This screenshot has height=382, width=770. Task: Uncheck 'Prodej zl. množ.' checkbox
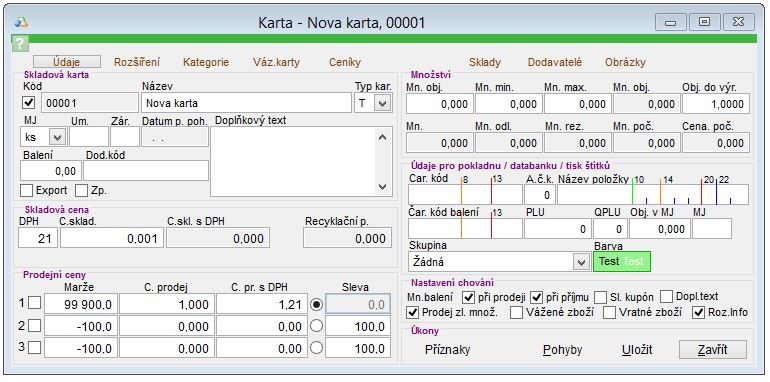(413, 312)
